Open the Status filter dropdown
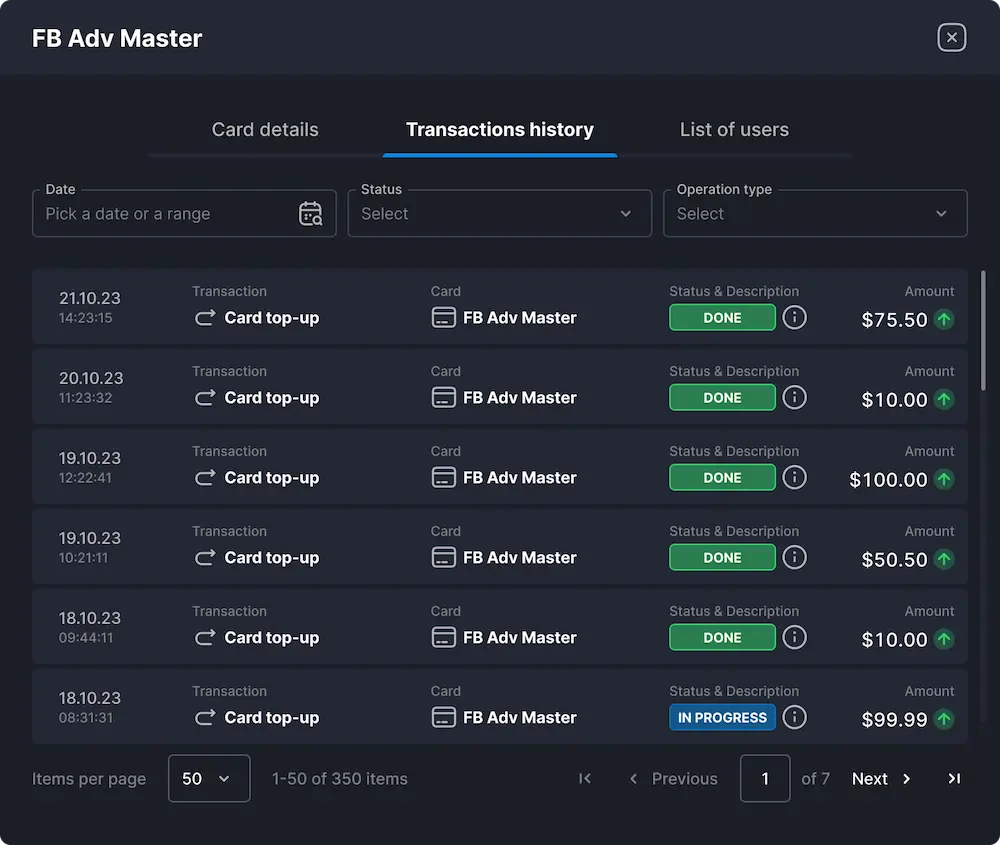Screen dimensions: 1000x845 coord(499,214)
